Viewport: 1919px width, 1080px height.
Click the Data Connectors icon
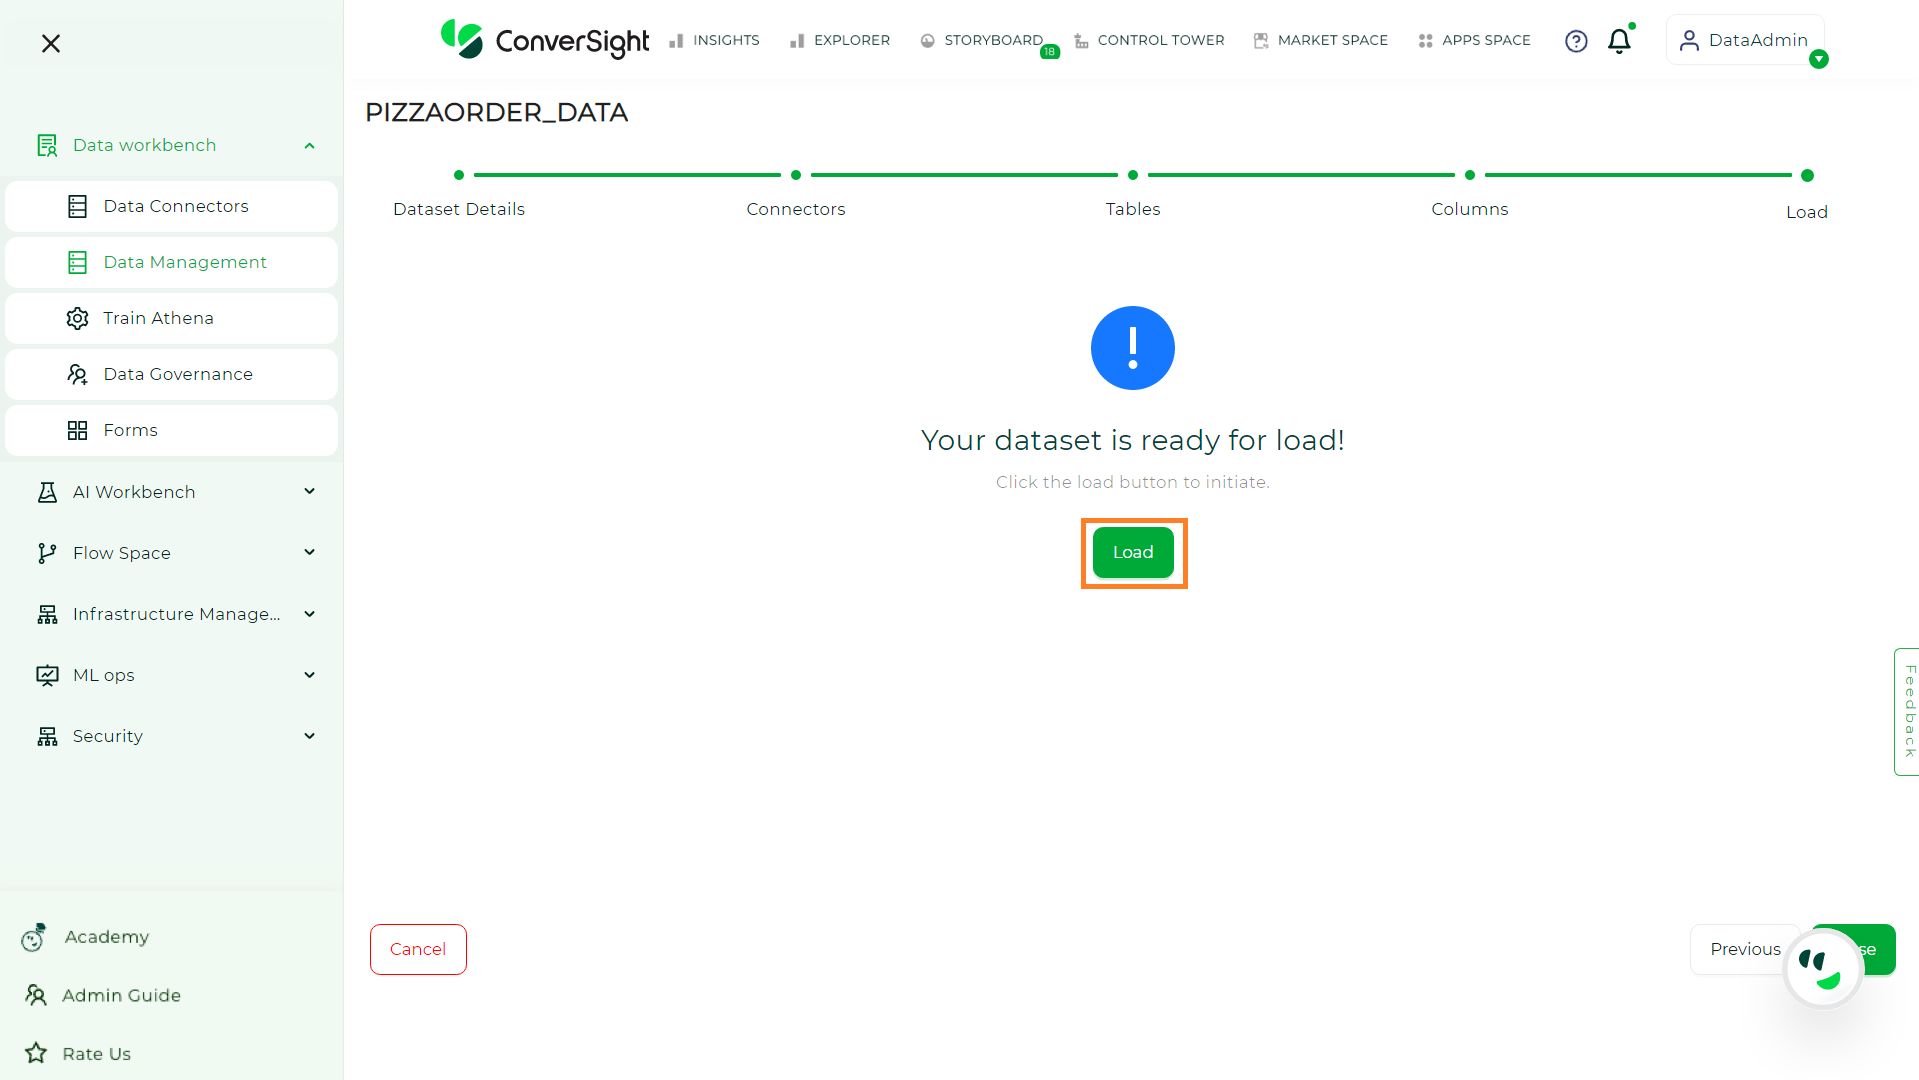point(77,206)
